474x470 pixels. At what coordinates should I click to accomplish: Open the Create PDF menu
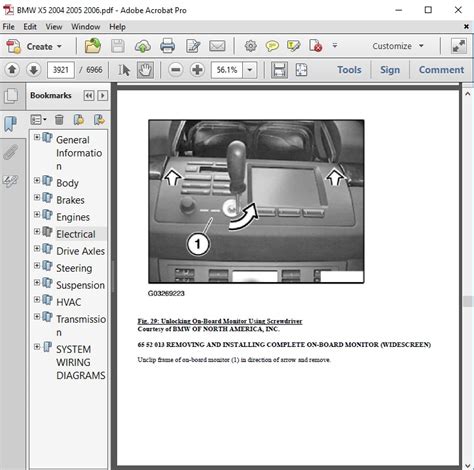34,46
